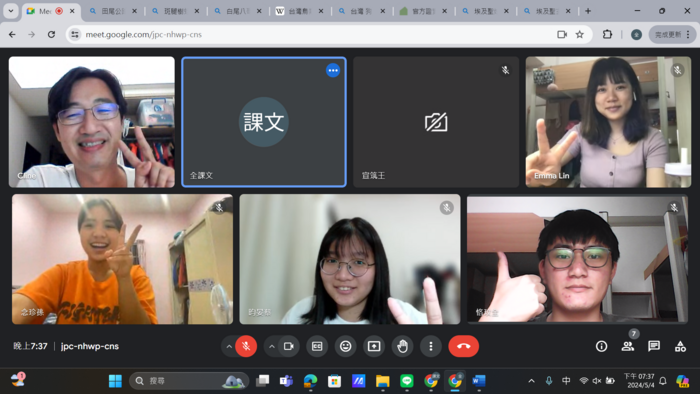700x394 pixels.
Task: Open the activities panel
Action: [680, 346]
